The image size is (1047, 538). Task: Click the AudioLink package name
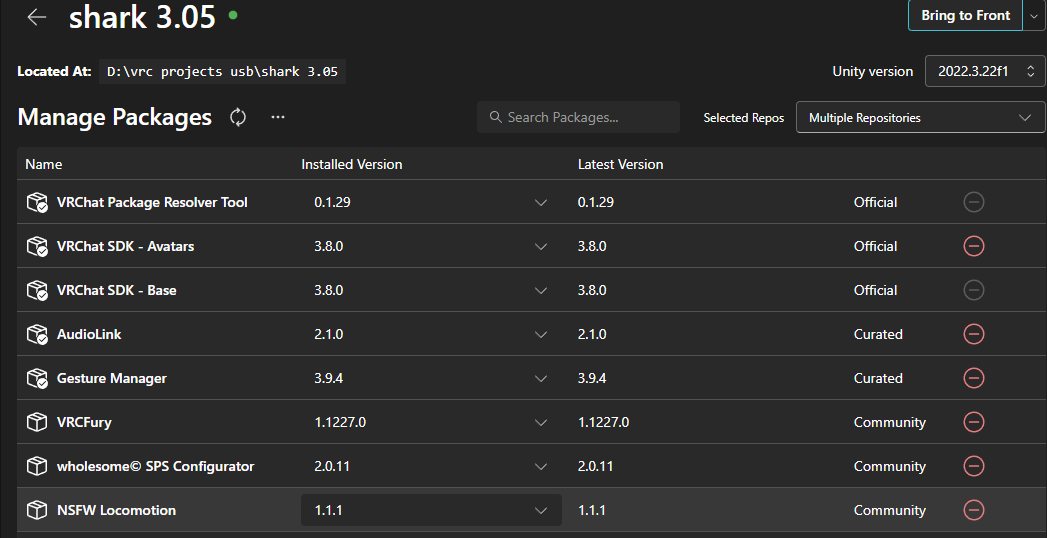pos(89,334)
